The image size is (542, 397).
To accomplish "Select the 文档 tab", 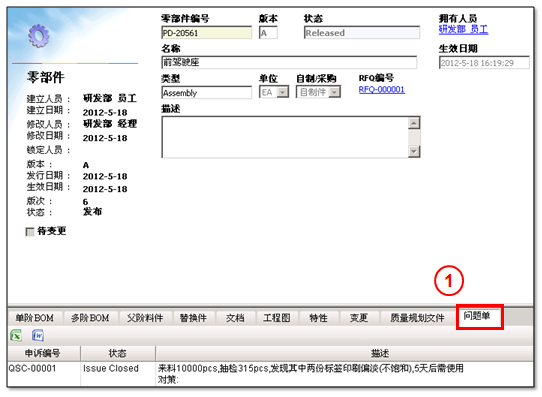I will 235,318.
